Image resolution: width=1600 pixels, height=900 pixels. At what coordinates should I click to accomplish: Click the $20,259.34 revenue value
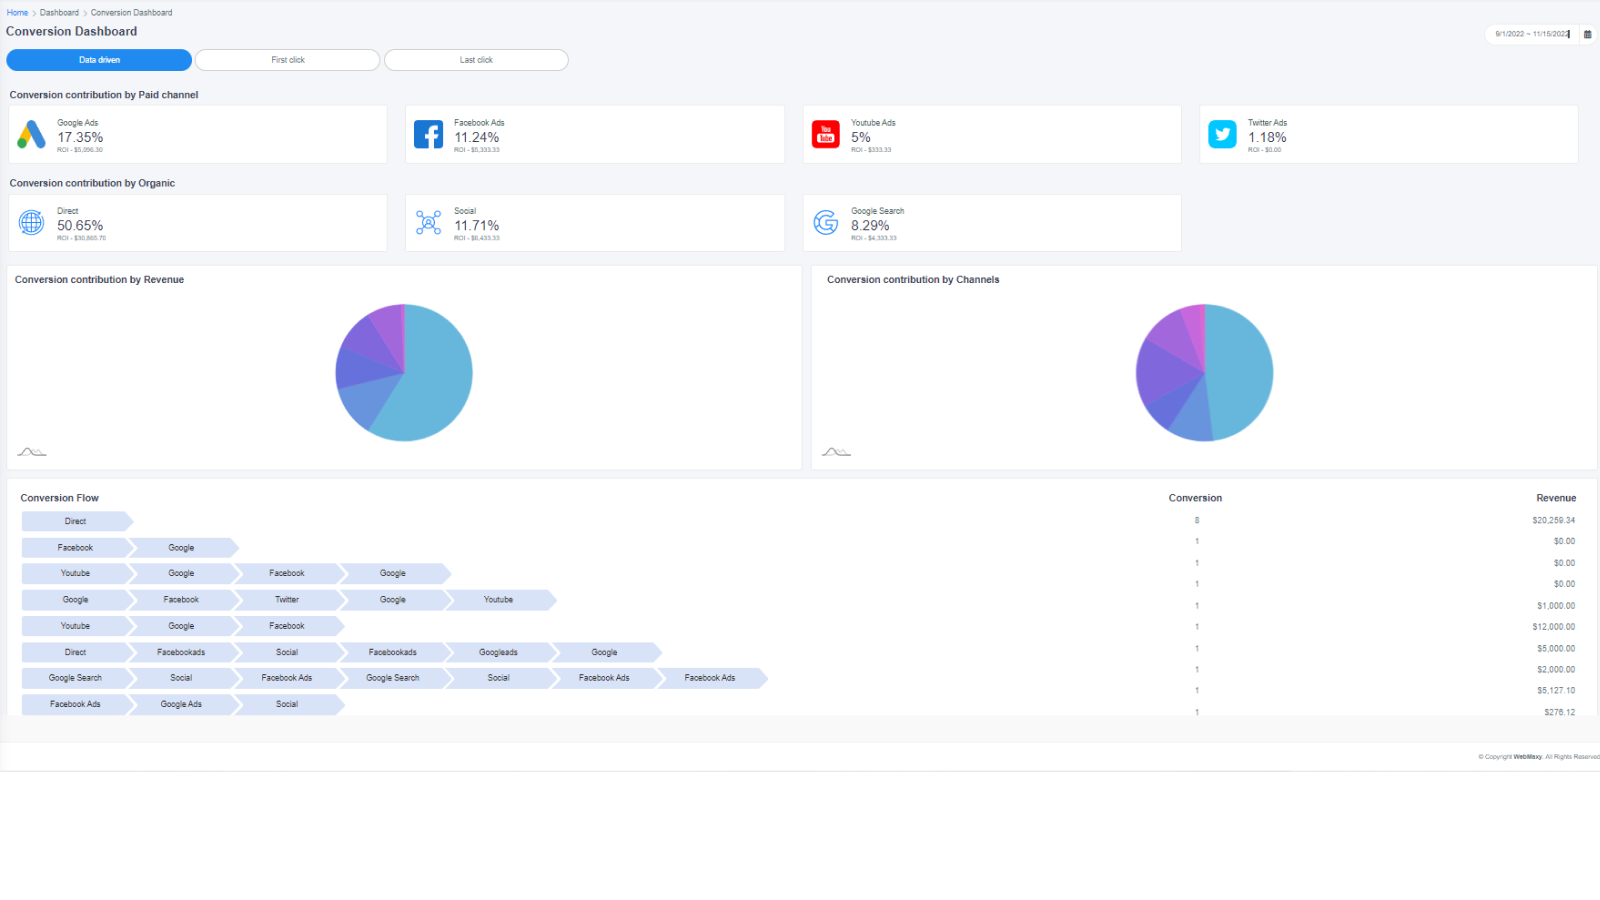(x=1553, y=520)
